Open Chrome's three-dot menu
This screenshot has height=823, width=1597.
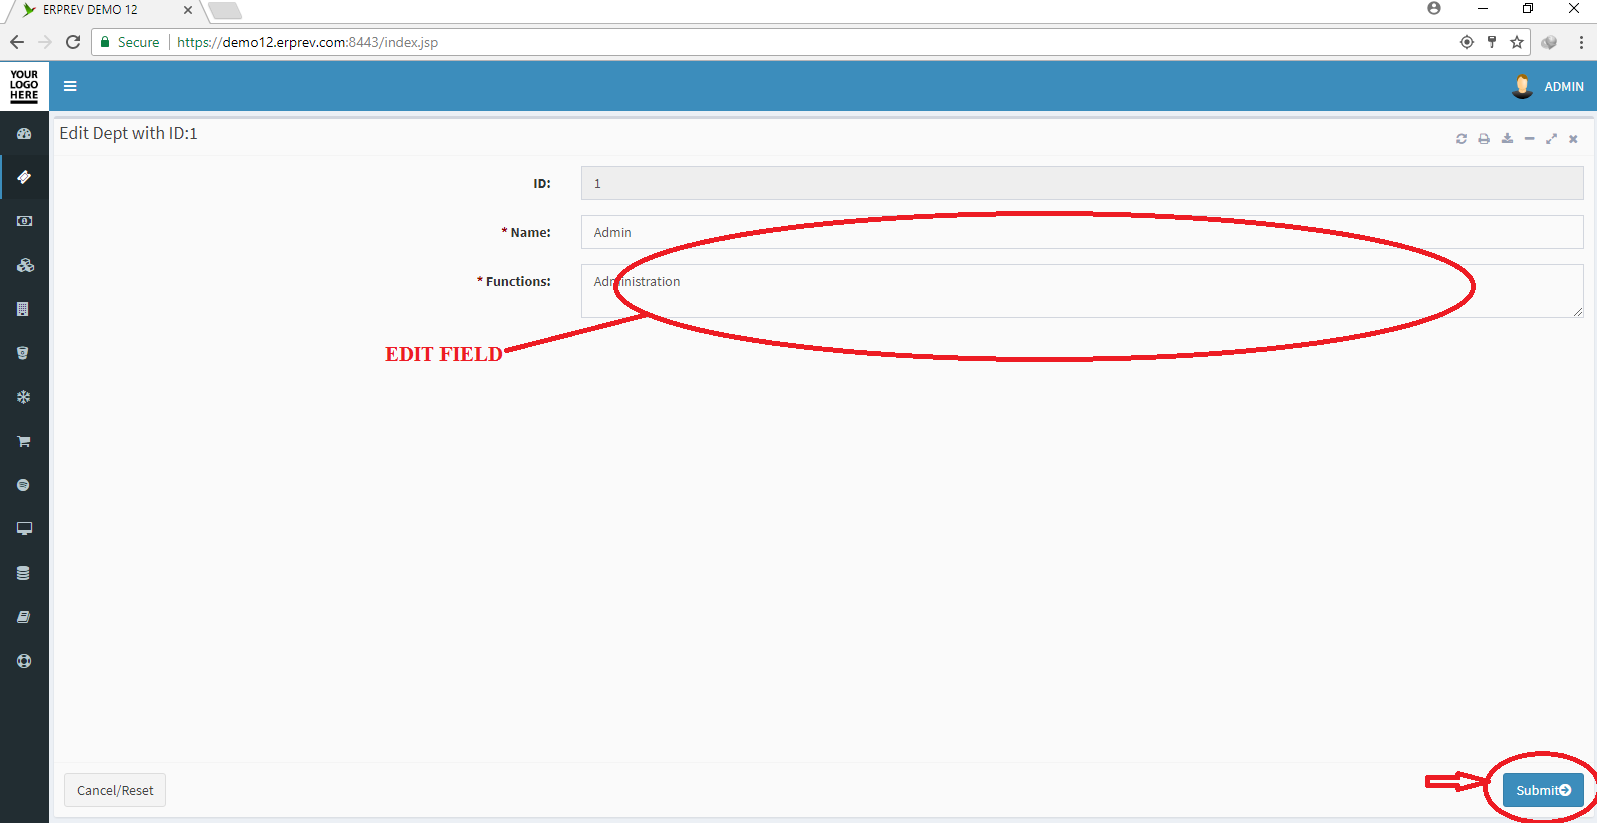tap(1581, 42)
